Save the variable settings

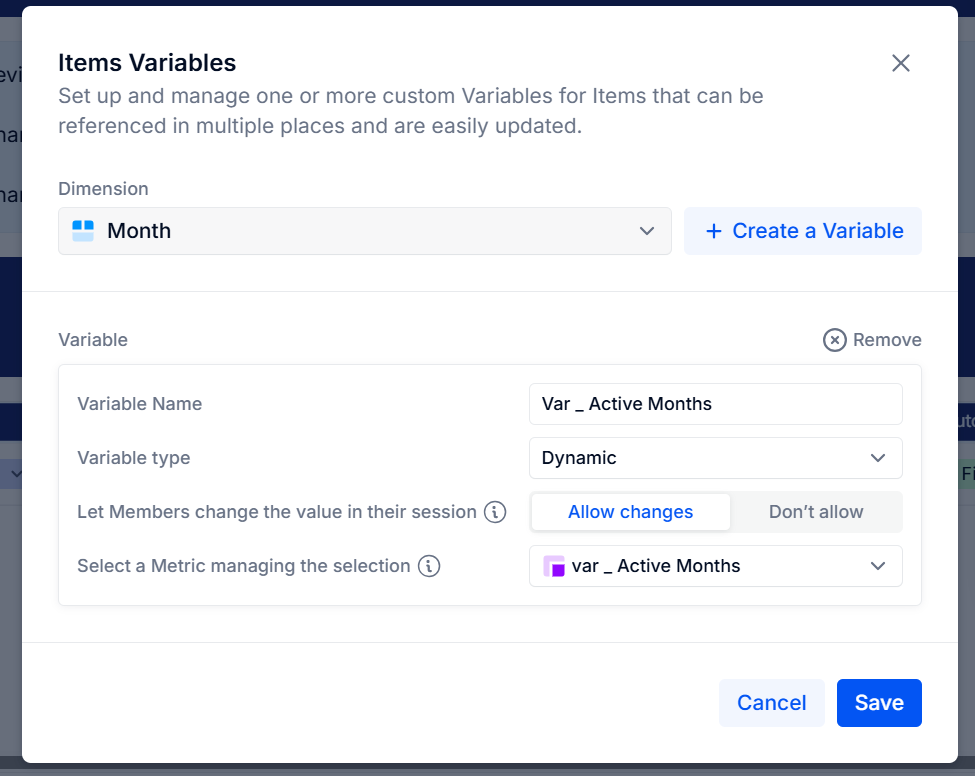879,703
